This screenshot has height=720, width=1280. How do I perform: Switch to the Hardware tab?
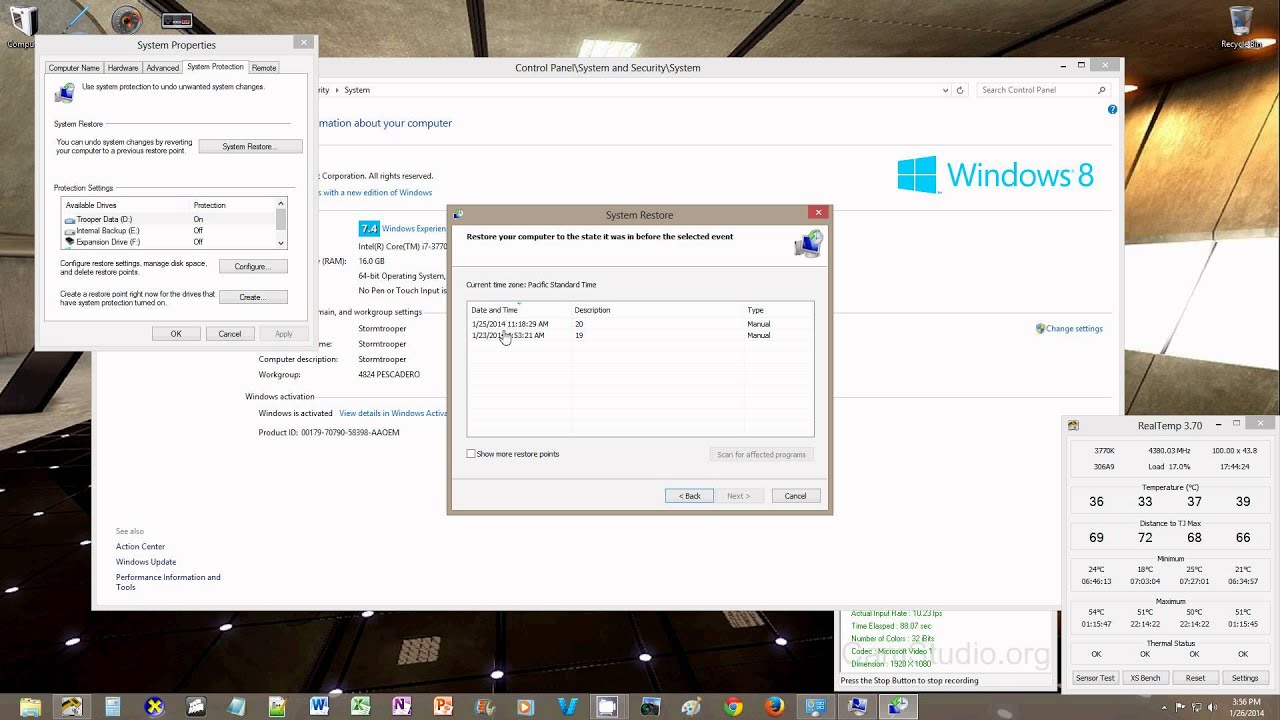tap(123, 68)
